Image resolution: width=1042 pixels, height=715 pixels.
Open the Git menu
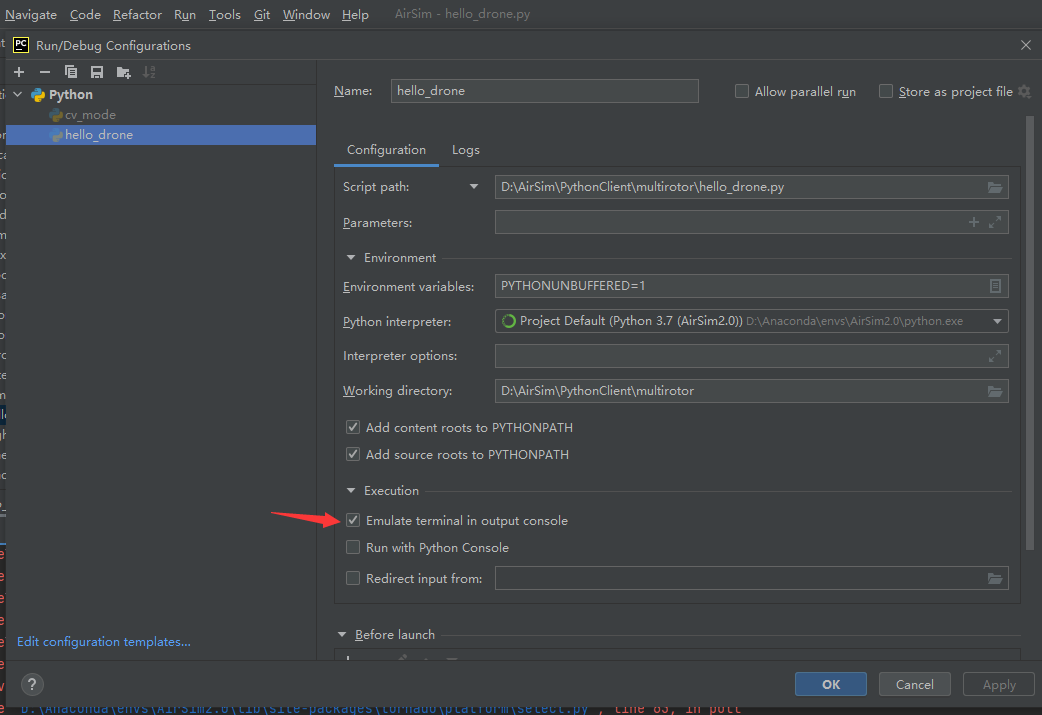(262, 14)
